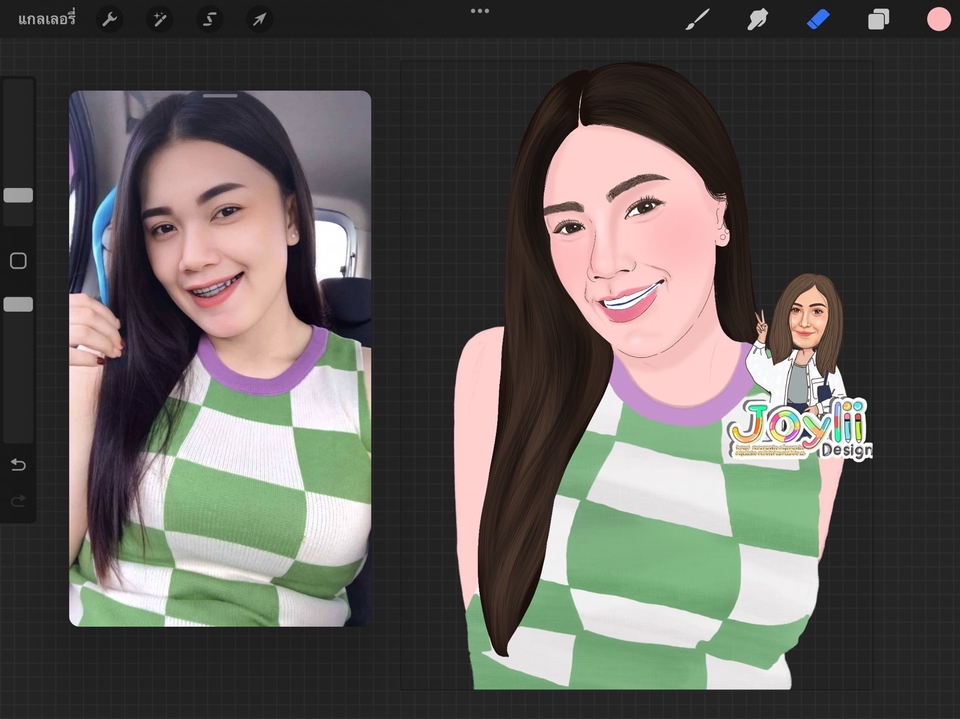Click the three-dot menu at top center

[480, 11]
